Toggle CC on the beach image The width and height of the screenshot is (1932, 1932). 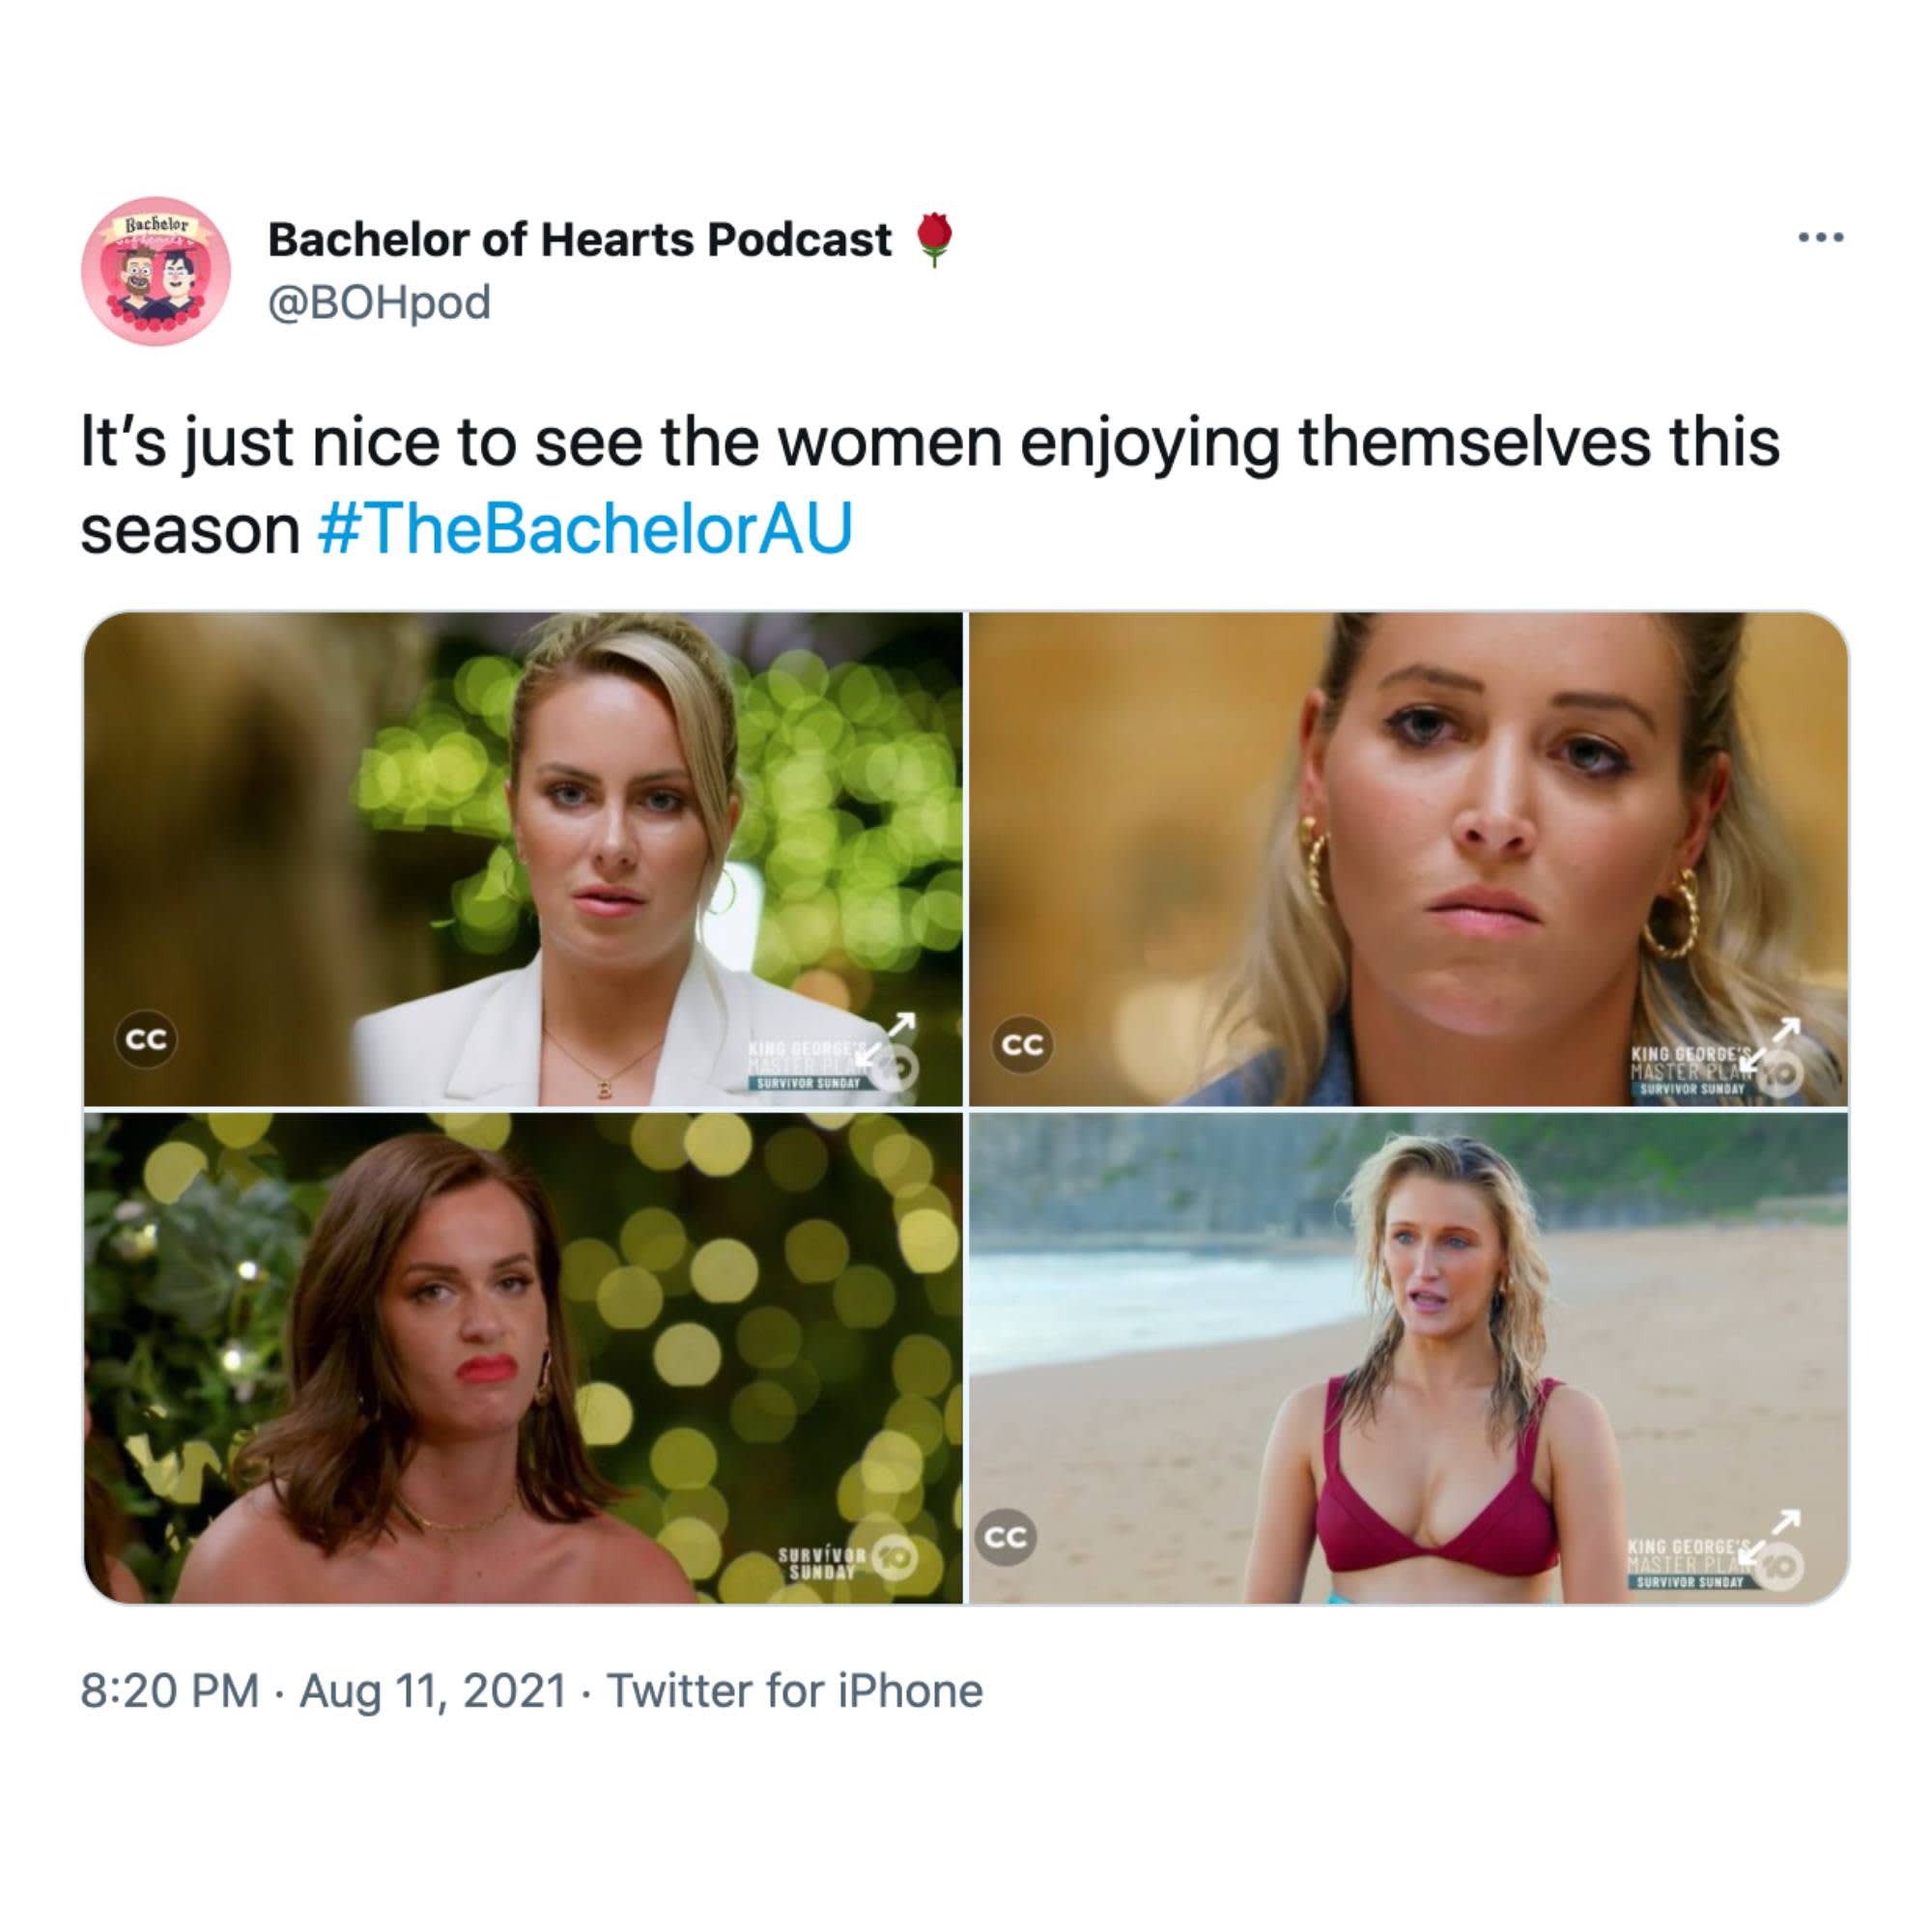1005,1537
